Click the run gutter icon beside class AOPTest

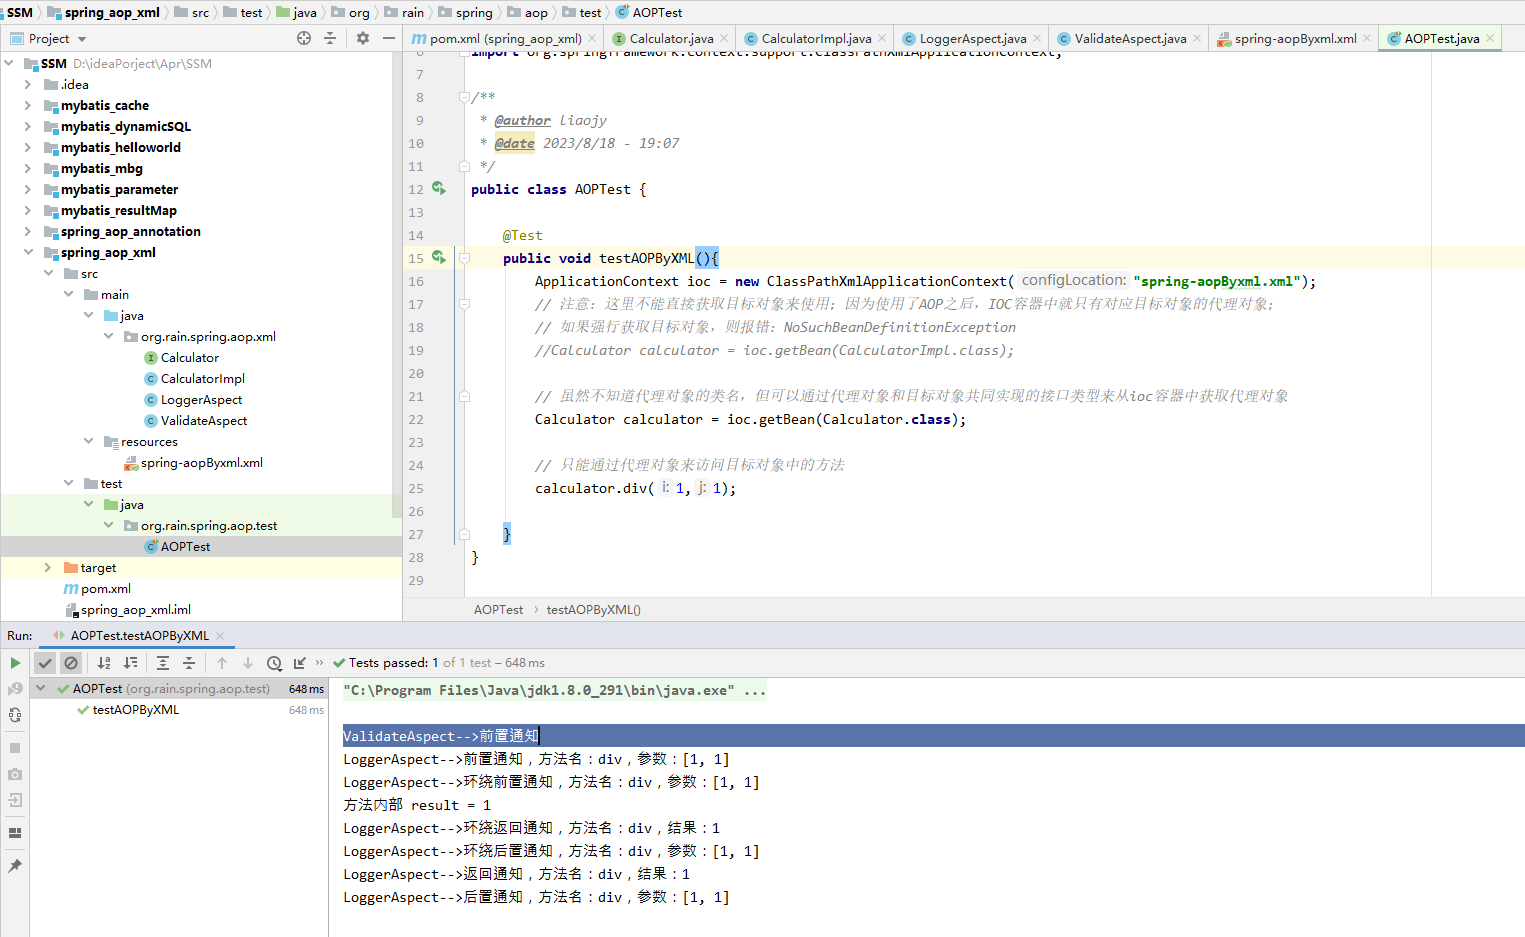[x=438, y=188]
